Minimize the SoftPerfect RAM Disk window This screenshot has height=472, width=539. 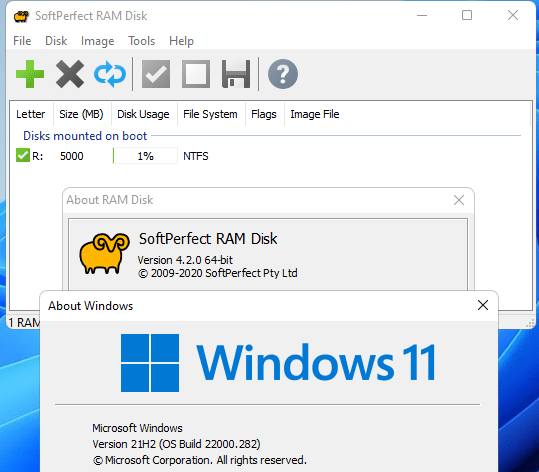pos(422,15)
